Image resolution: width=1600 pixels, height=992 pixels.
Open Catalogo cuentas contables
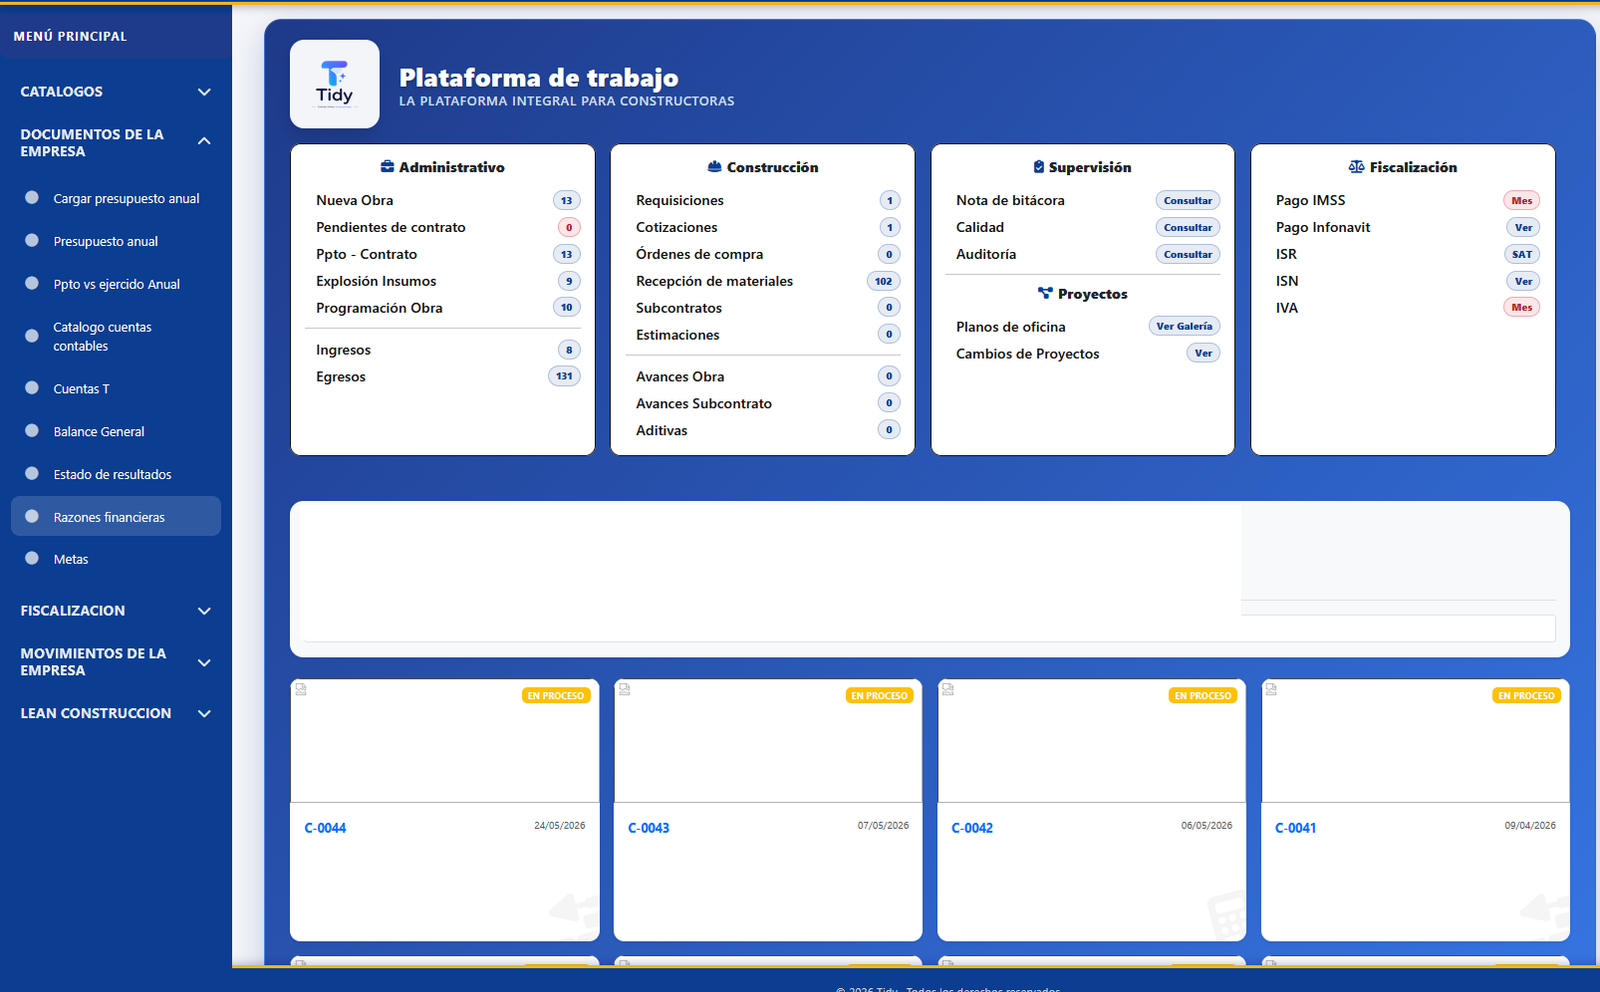coord(116,336)
